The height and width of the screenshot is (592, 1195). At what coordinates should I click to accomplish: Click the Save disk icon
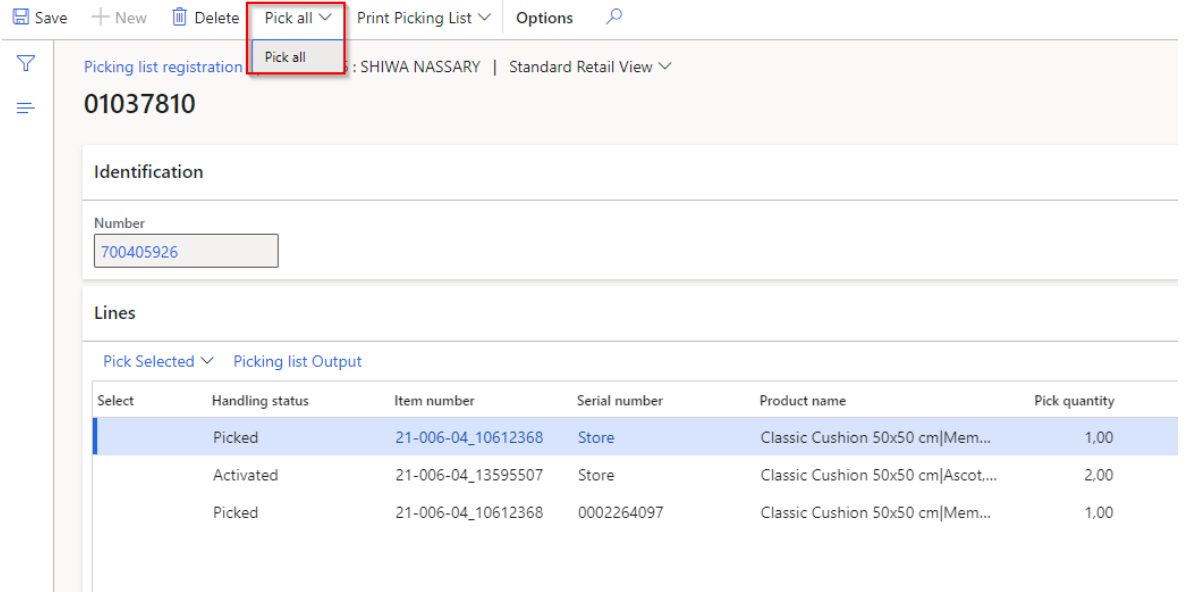point(21,18)
